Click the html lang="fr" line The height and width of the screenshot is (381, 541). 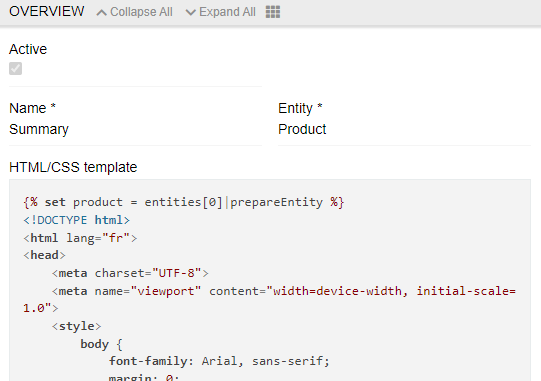80,238
